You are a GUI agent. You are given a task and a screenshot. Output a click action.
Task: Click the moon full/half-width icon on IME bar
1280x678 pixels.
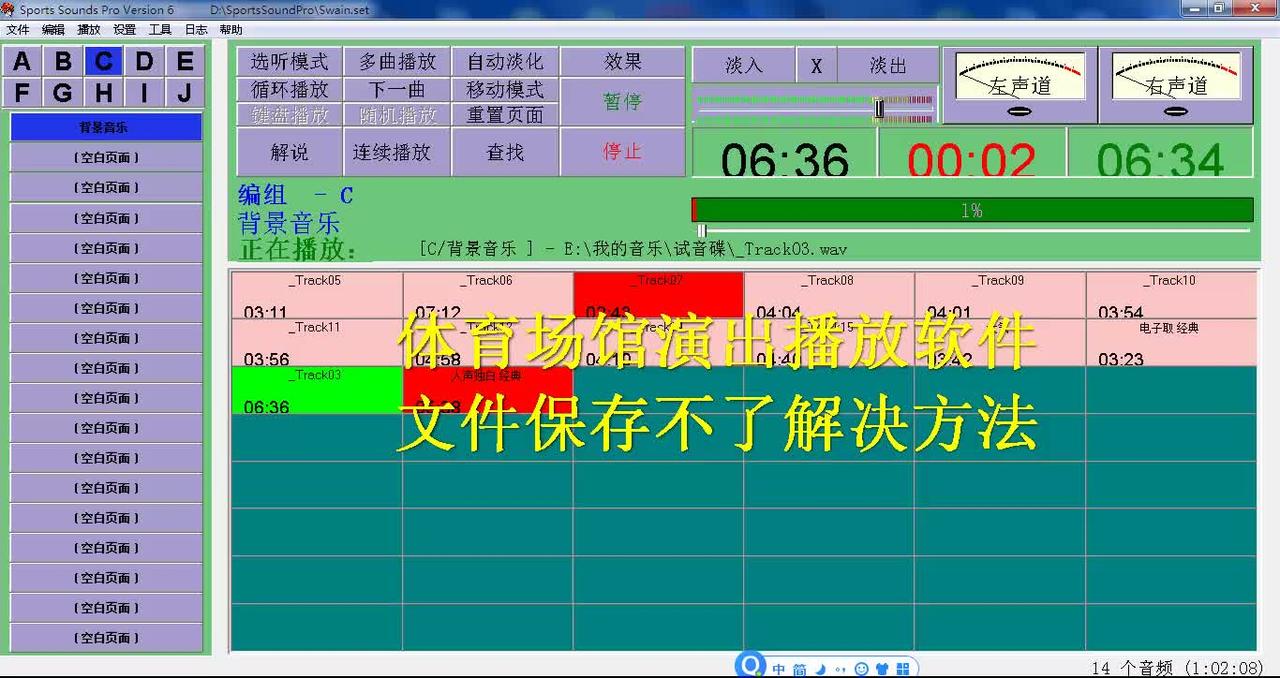tap(820, 668)
